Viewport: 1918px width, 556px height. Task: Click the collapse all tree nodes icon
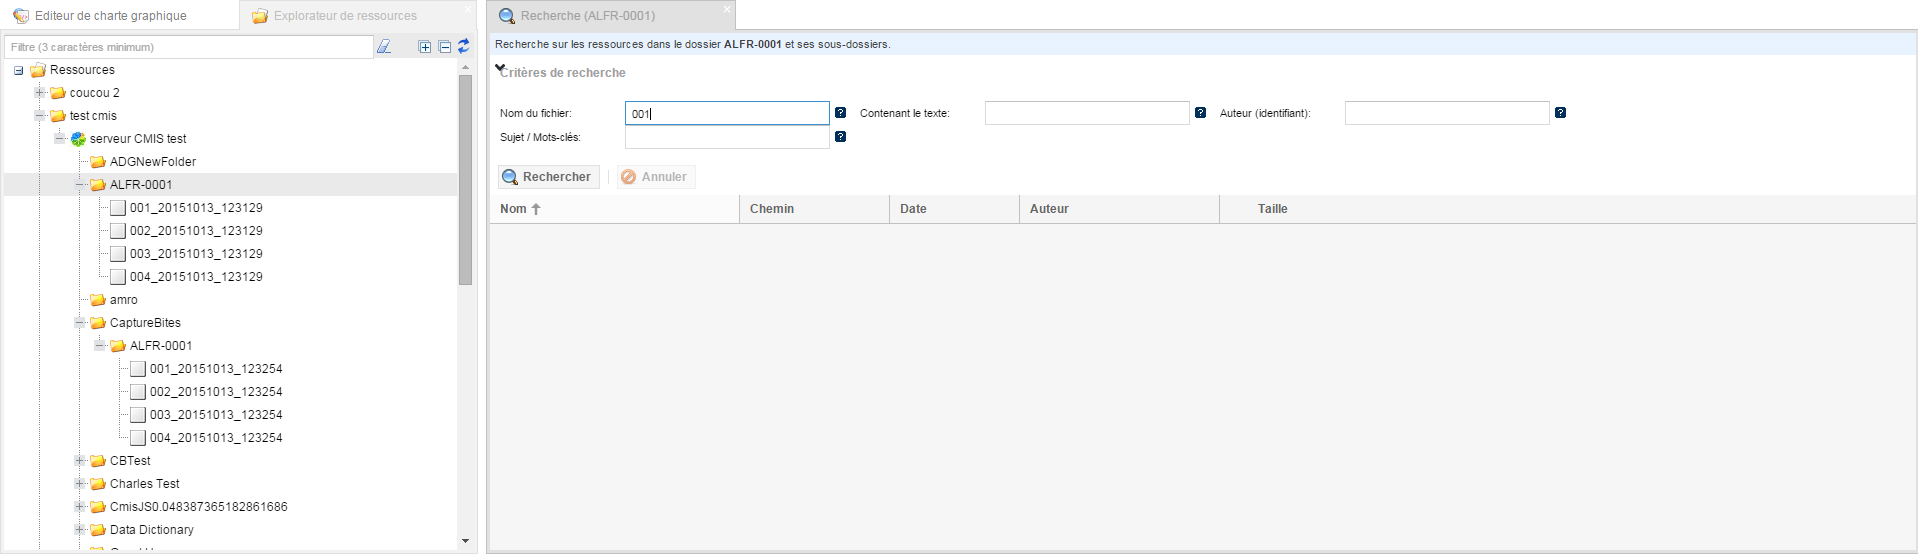(445, 47)
